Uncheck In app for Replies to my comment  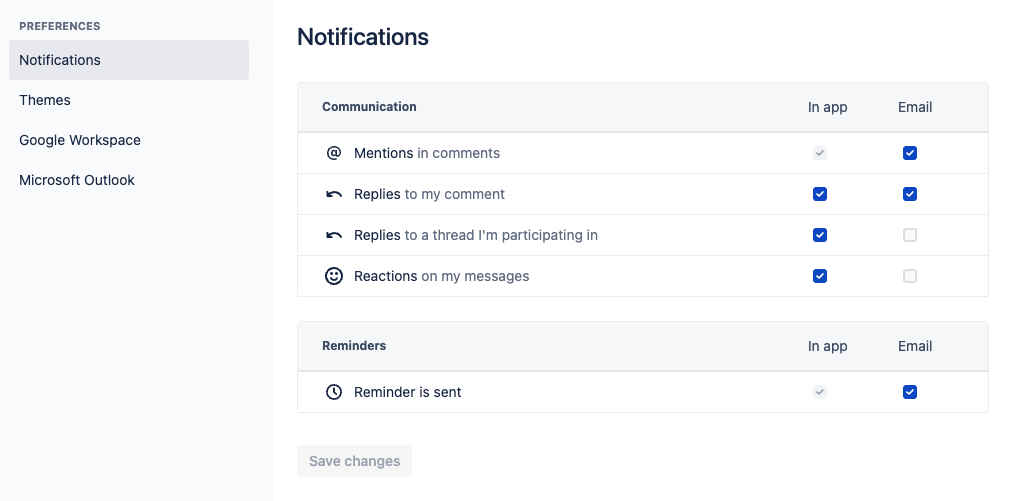(820, 194)
